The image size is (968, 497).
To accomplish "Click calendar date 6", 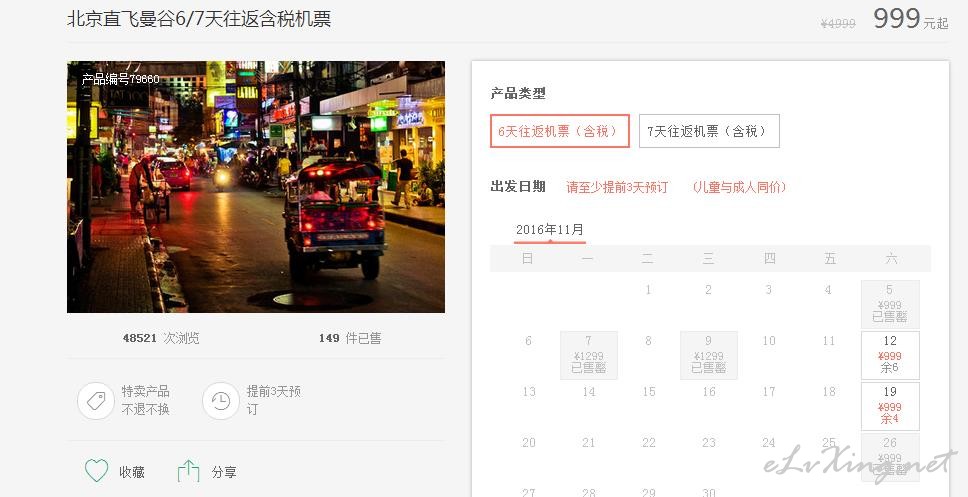I will (x=528, y=341).
